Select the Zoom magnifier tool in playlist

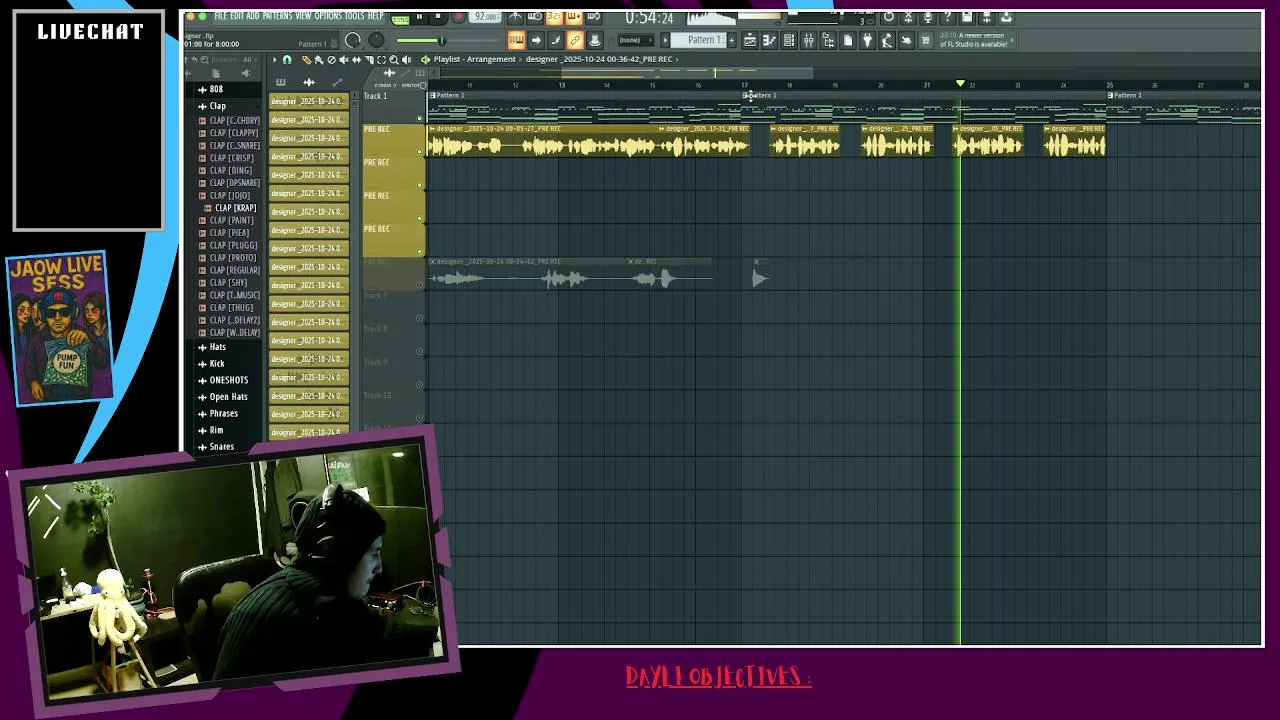(394, 59)
